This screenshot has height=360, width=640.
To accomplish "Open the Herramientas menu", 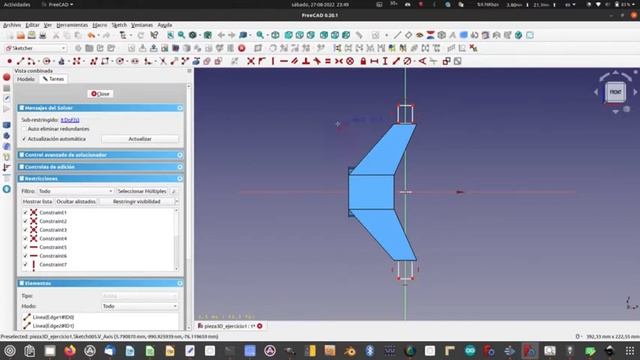I will click(72, 25).
